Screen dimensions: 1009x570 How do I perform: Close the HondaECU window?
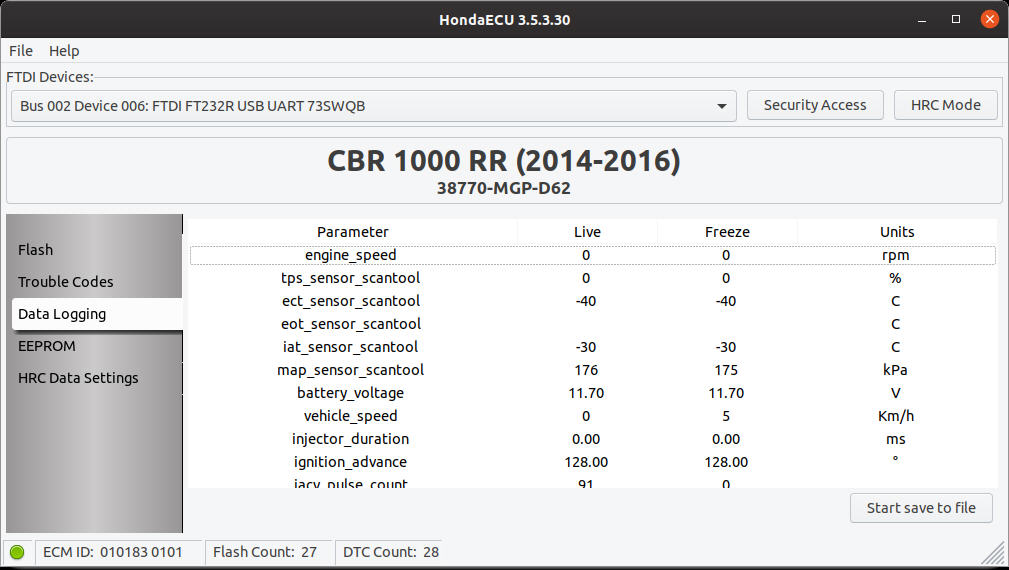click(990, 19)
